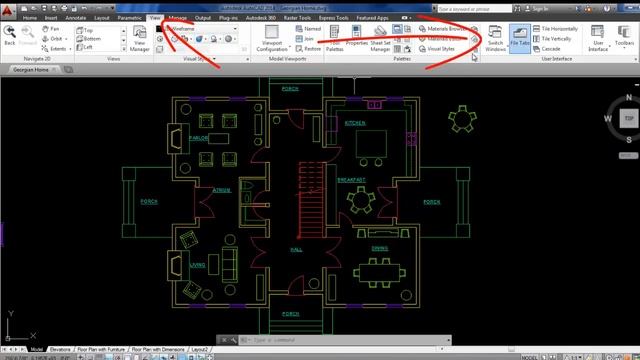Screen dimensions: 640x360
Task: Click the BREAKFAST room label
Action: coord(351,180)
